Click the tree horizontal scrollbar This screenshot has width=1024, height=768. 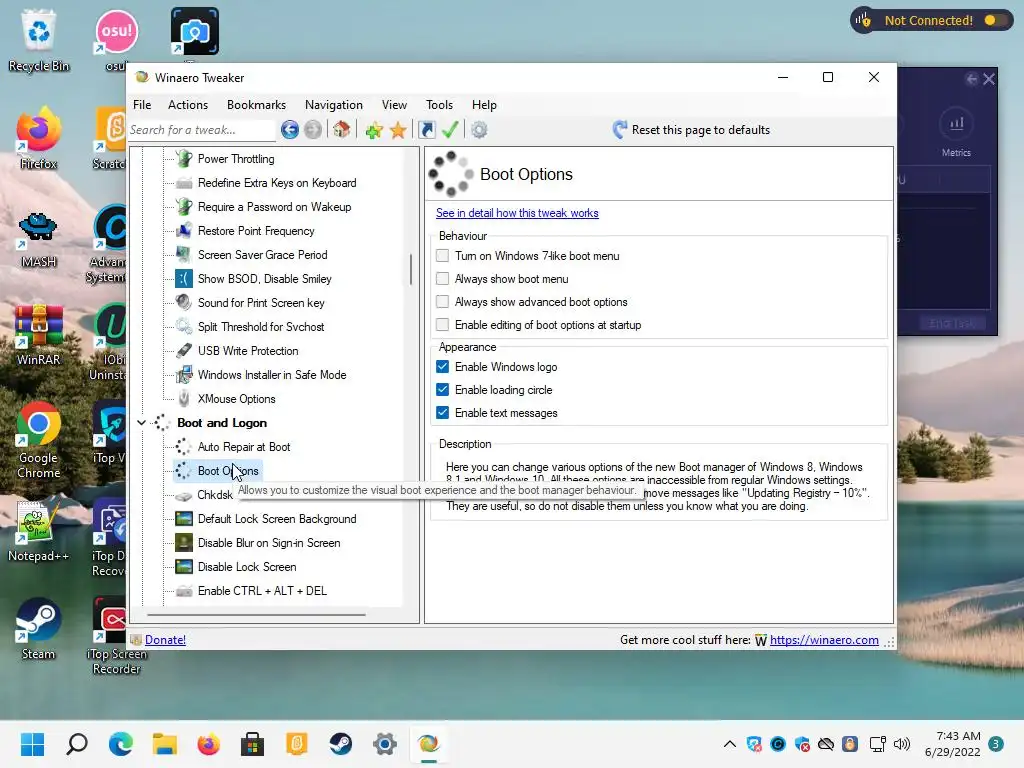click(x=256, y=615)
